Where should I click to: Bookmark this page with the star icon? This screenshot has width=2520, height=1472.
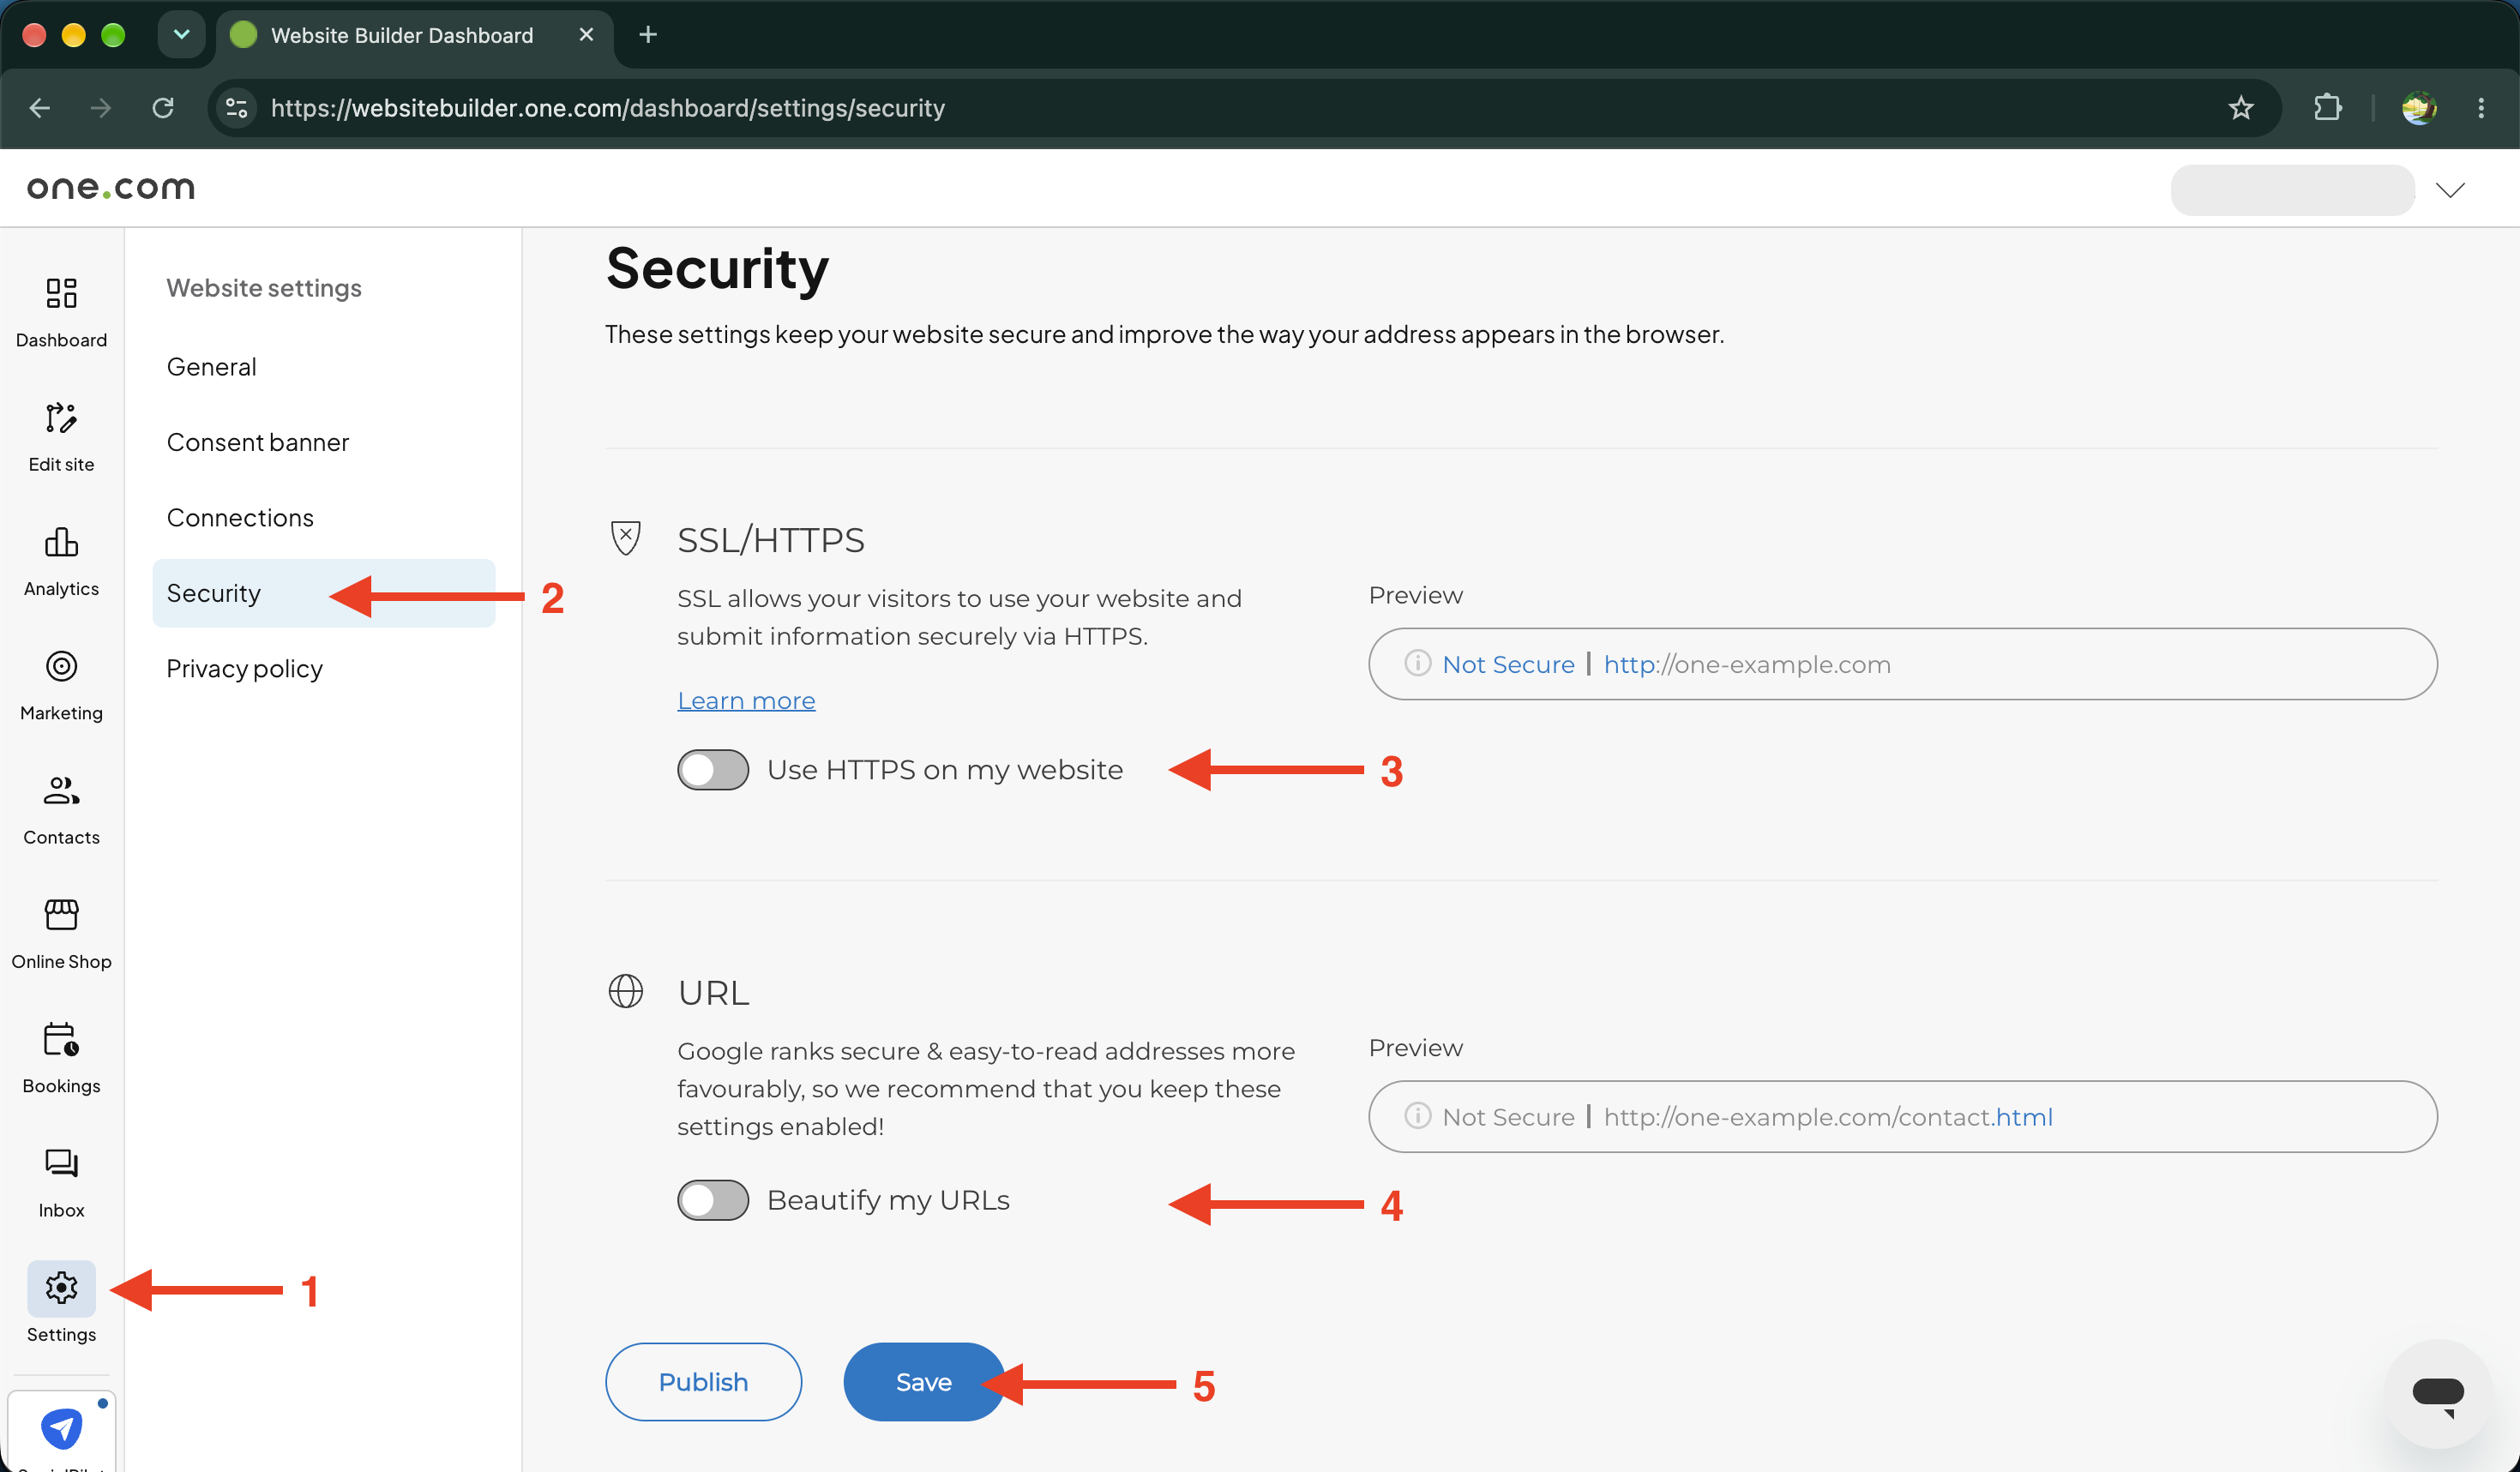coord(2241,108)
